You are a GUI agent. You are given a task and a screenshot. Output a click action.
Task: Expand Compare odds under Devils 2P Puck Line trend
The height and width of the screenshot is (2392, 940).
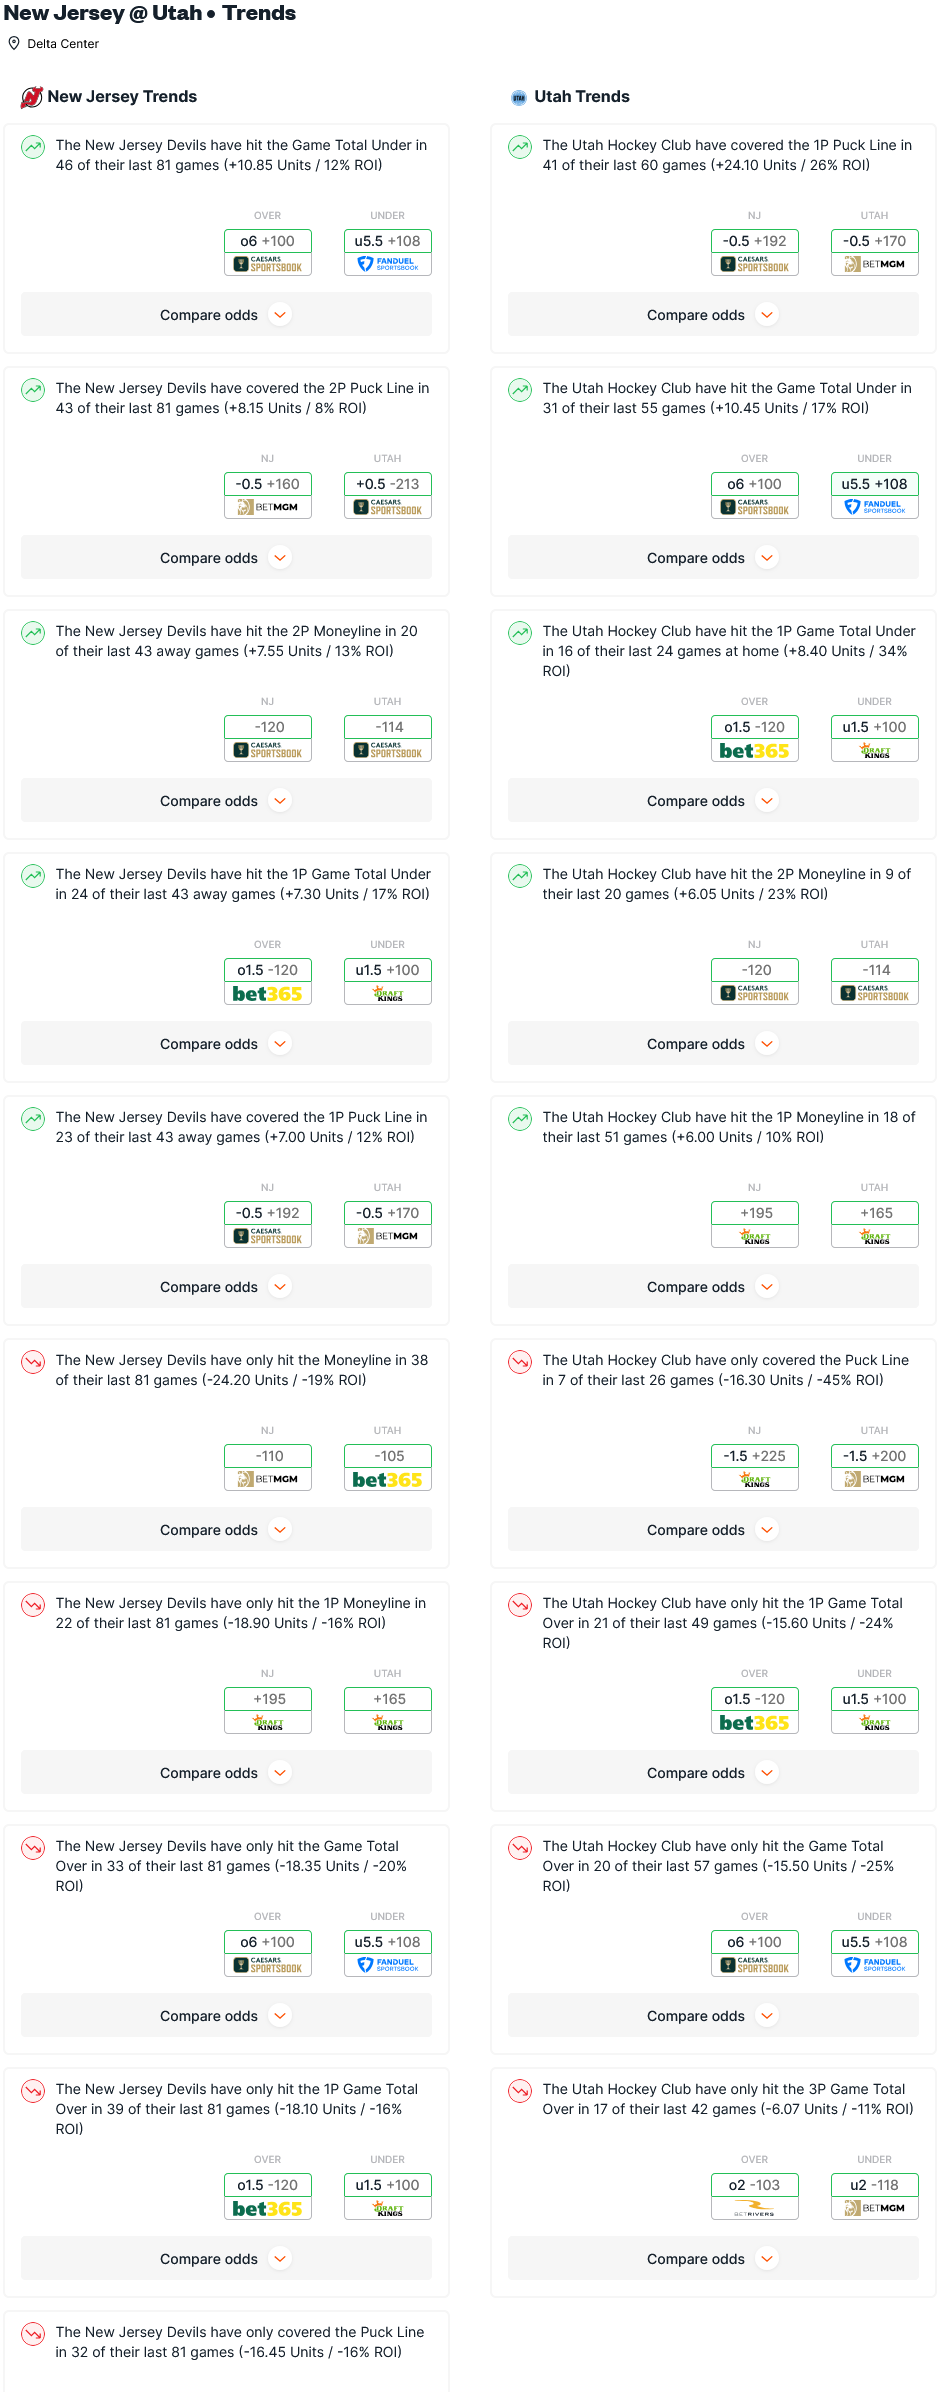(x=226, y=558)
